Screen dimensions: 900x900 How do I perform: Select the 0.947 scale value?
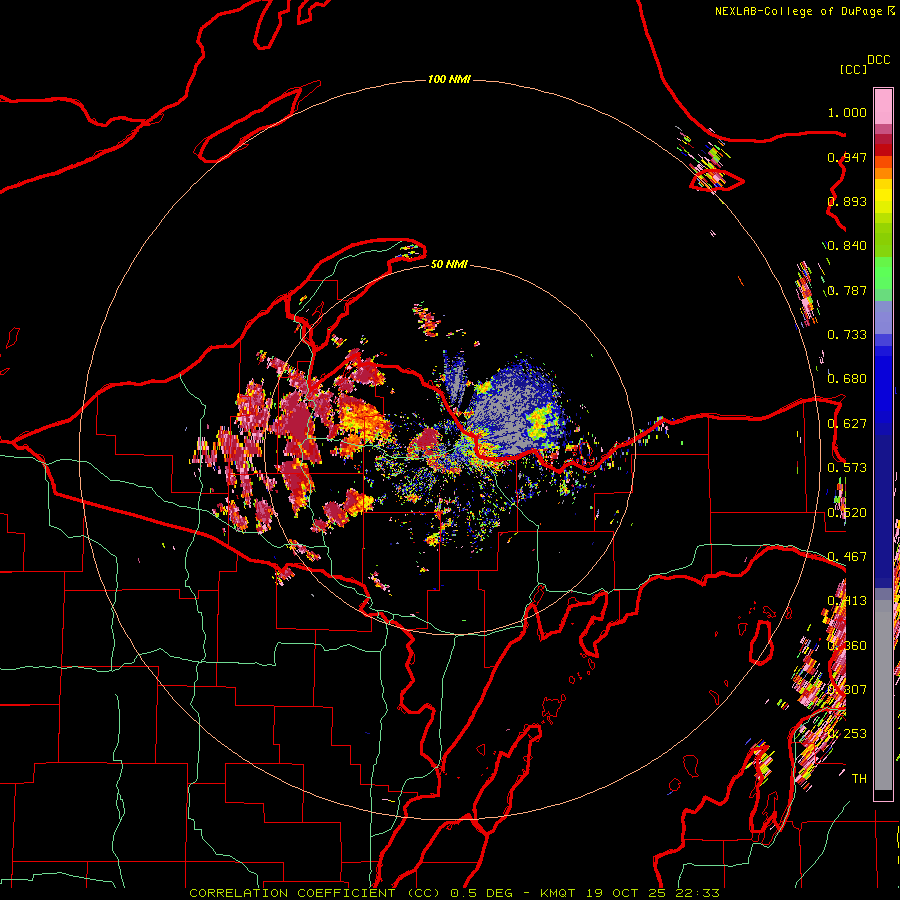(847, 157)
